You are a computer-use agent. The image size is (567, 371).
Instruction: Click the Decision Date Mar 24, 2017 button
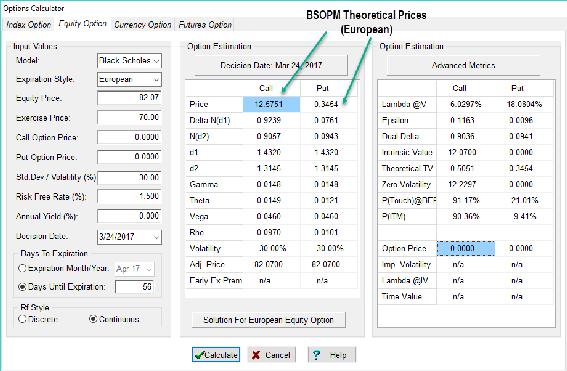click(x=271, y=65)
